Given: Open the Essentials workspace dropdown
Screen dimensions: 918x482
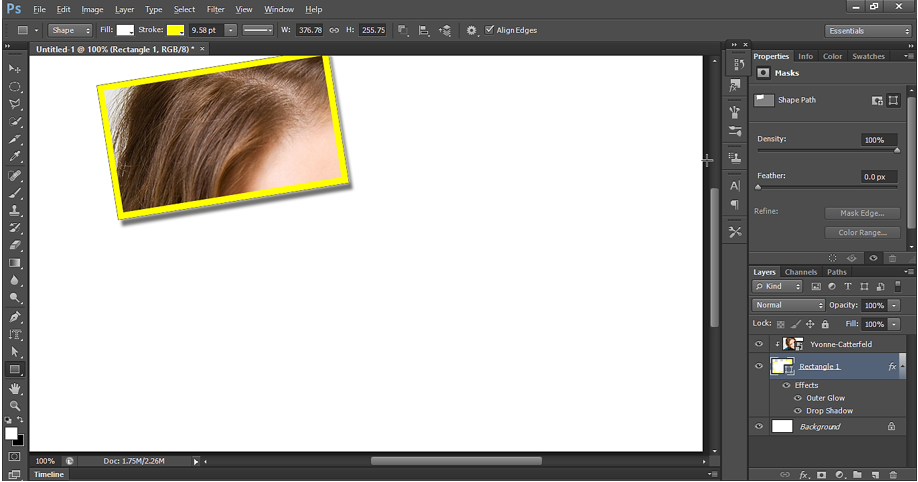Looking at the screenshot, I should pos(868,31).
